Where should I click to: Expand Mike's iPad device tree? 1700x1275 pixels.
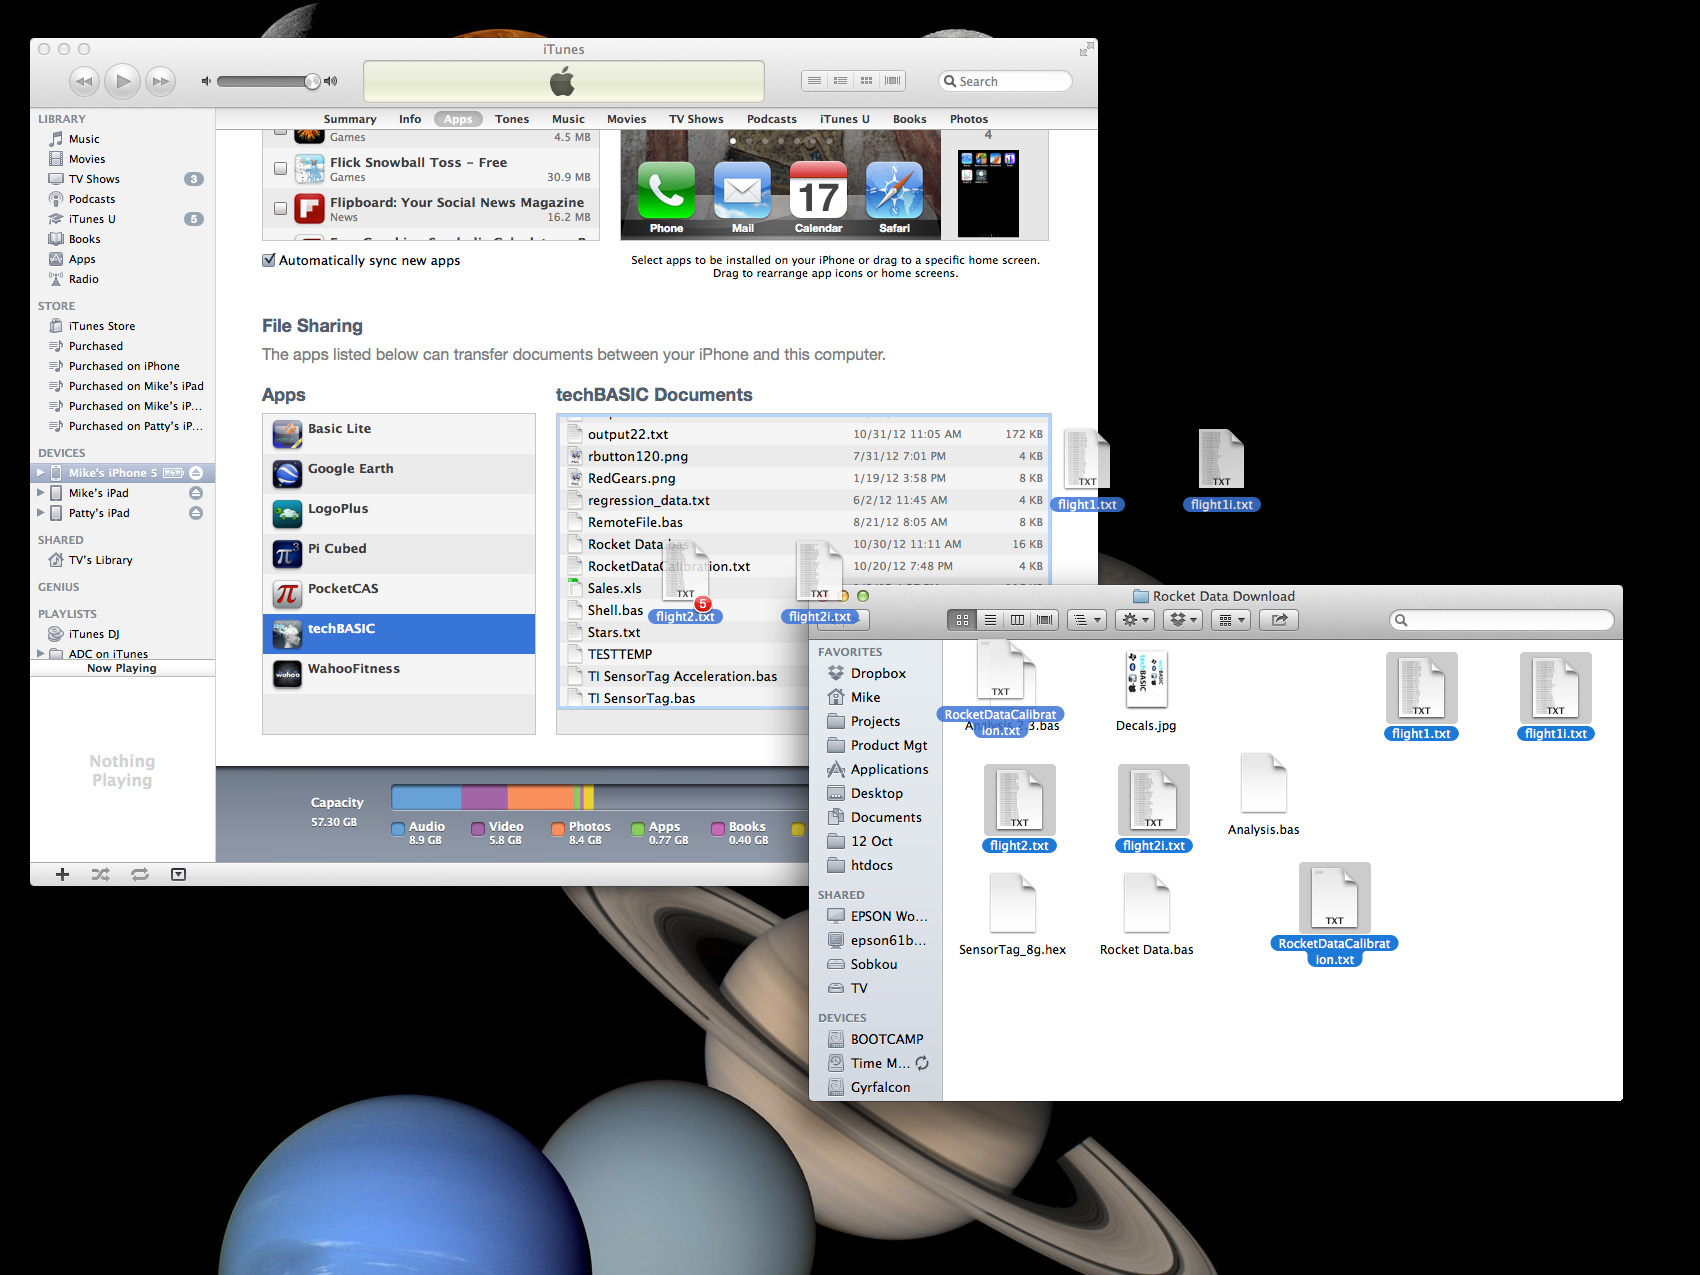tap(41, 493)
